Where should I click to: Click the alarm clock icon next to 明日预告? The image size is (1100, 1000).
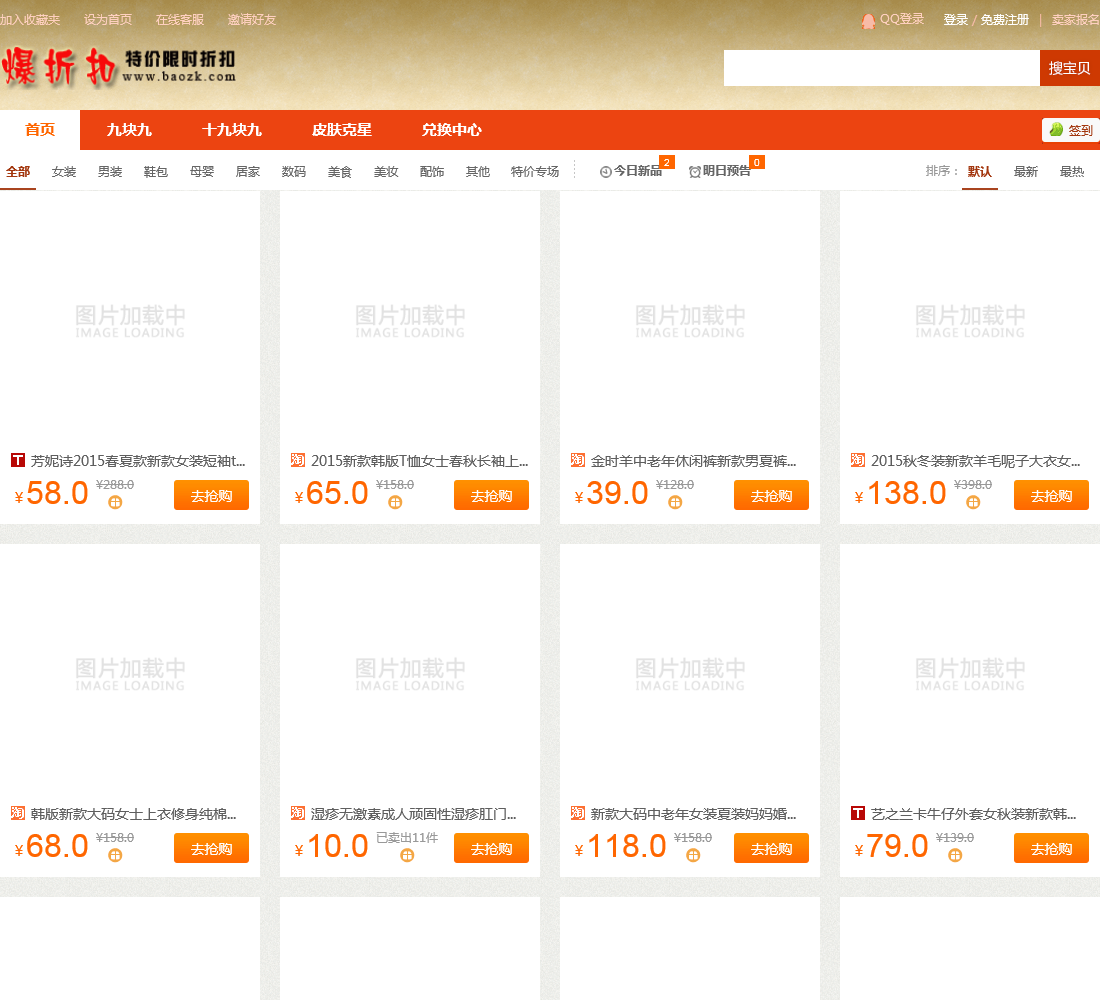click(x=695, y=172)
